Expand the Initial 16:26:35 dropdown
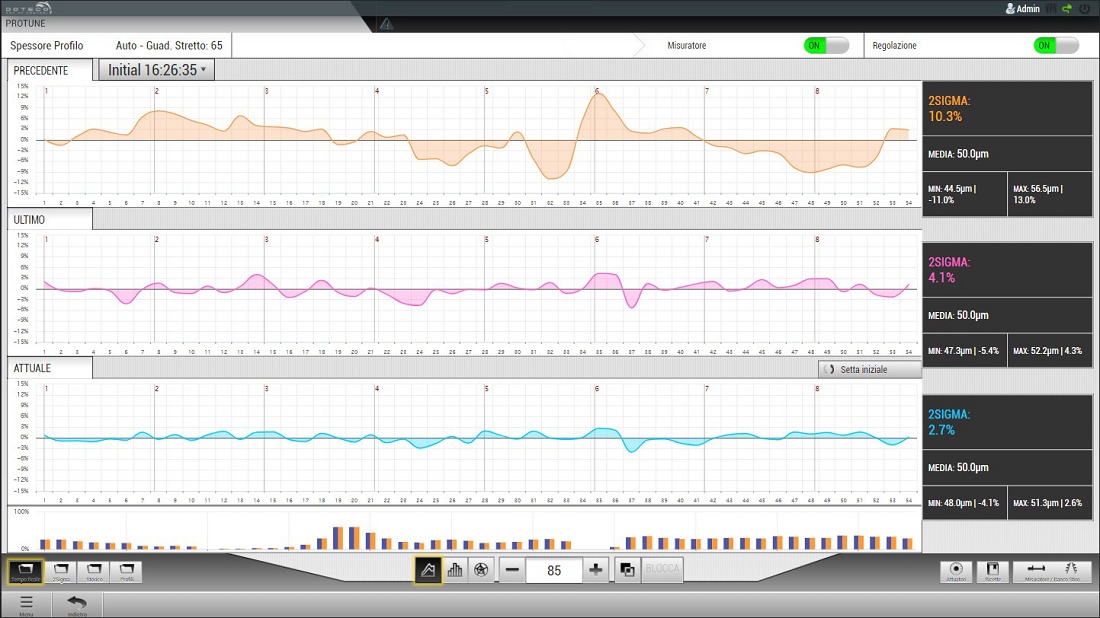Image resolution: width=1100 pixels, height=618 pixels. click(156, 70)
